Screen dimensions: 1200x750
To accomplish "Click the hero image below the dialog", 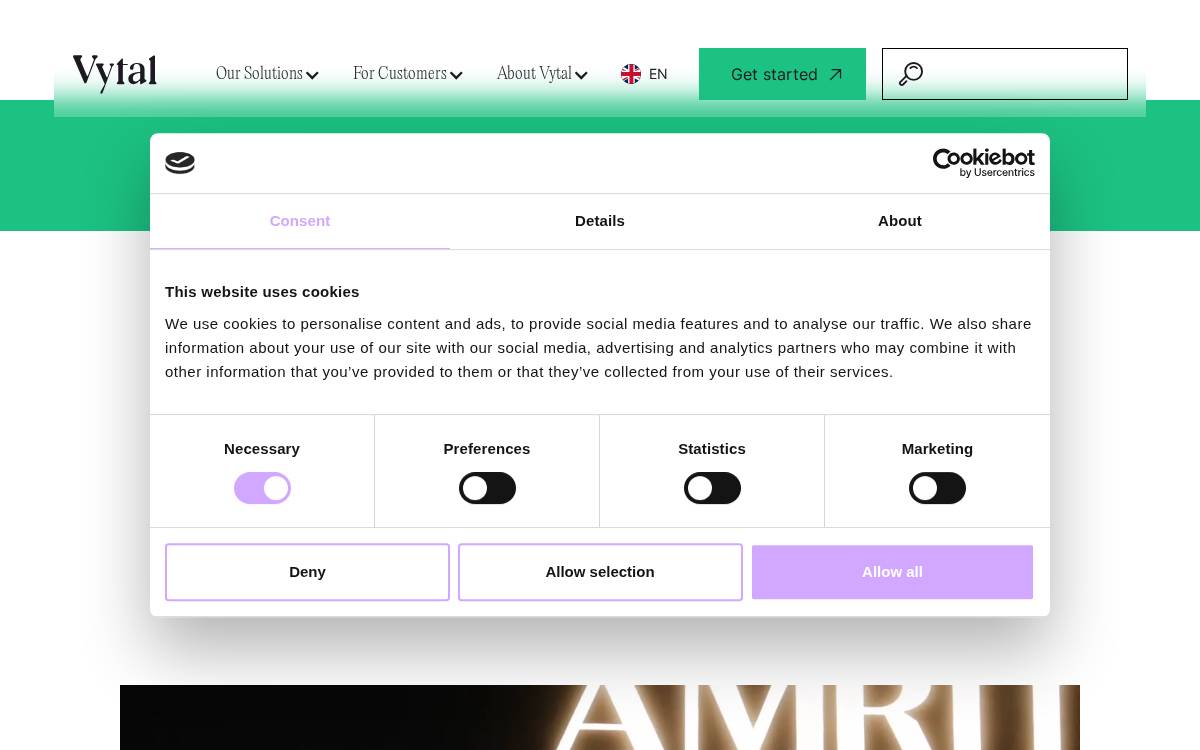I will (600, 717).
